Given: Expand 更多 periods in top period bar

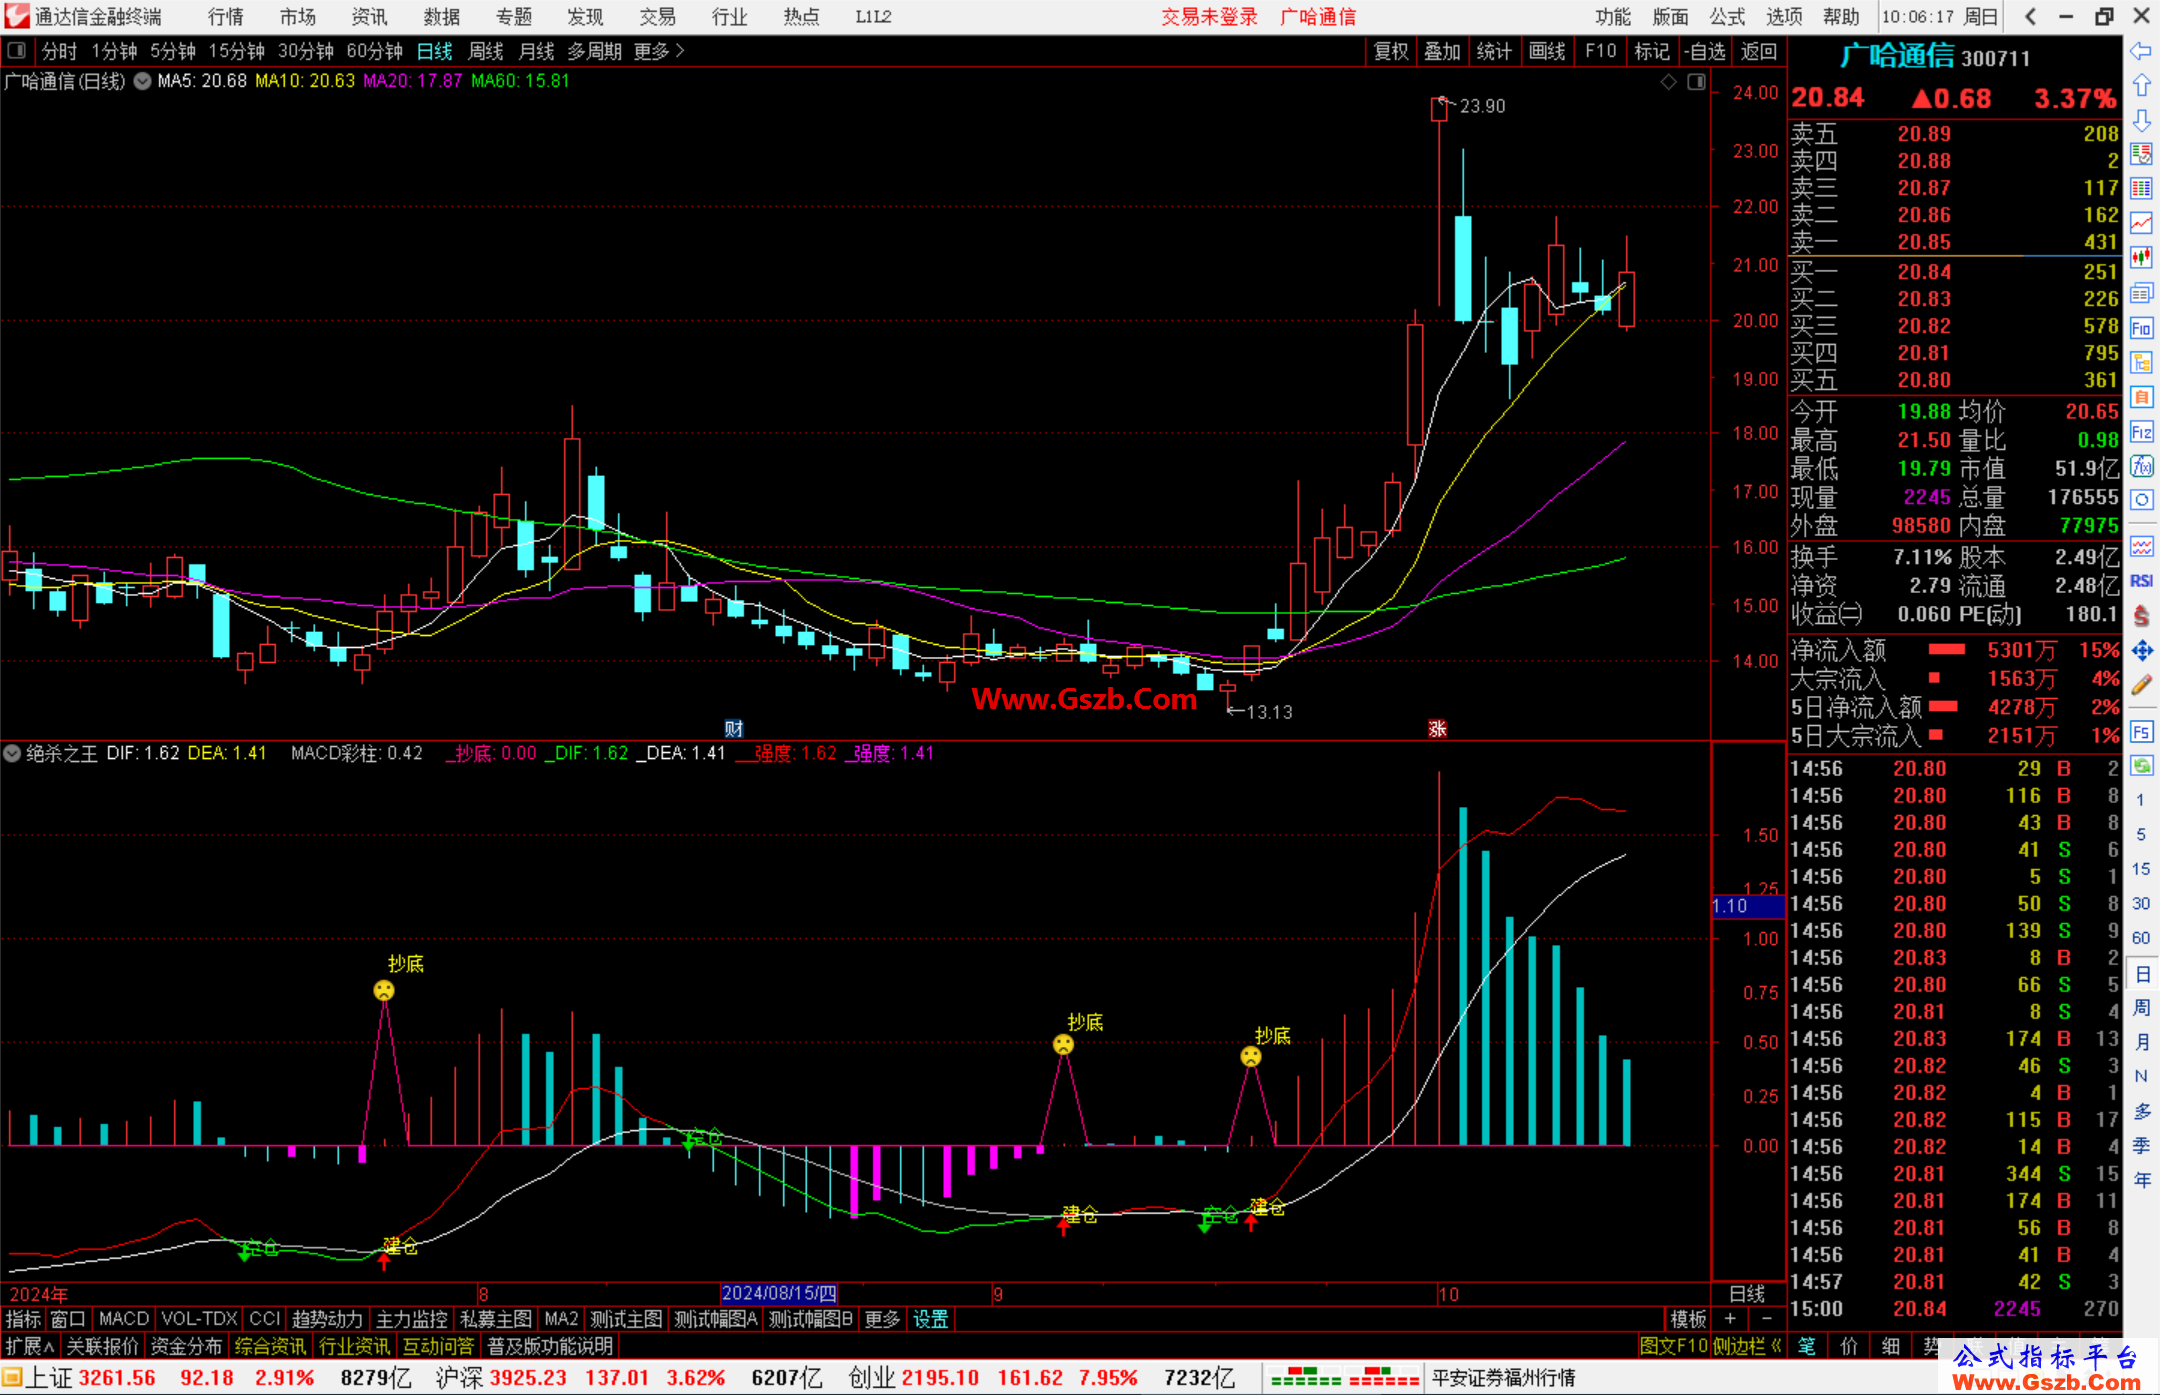Looking at the screenshot, I should tap(659, 51).
